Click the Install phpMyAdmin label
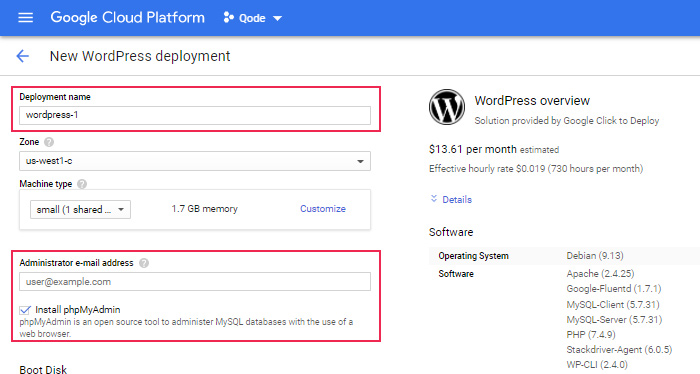 click(x=78, y=310)
